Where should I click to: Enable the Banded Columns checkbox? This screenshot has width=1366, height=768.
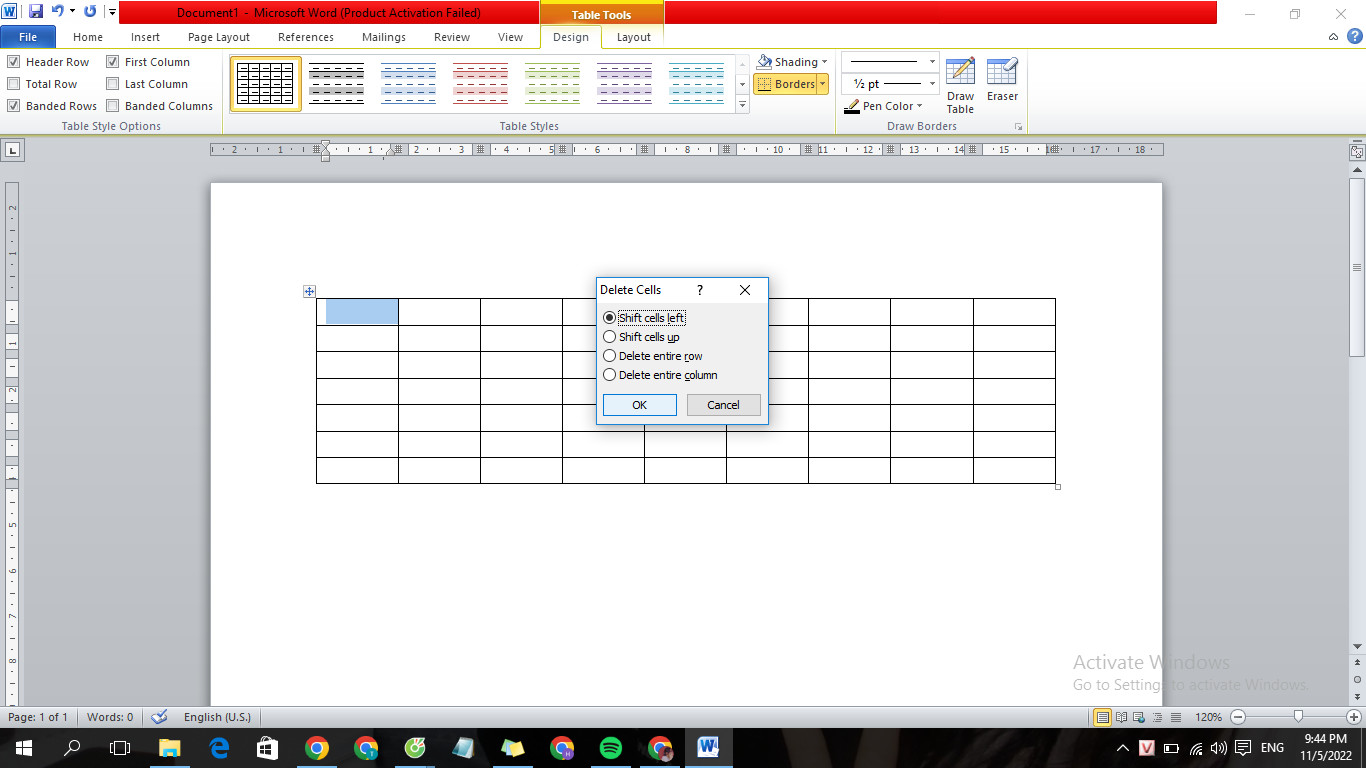[113, 106]
